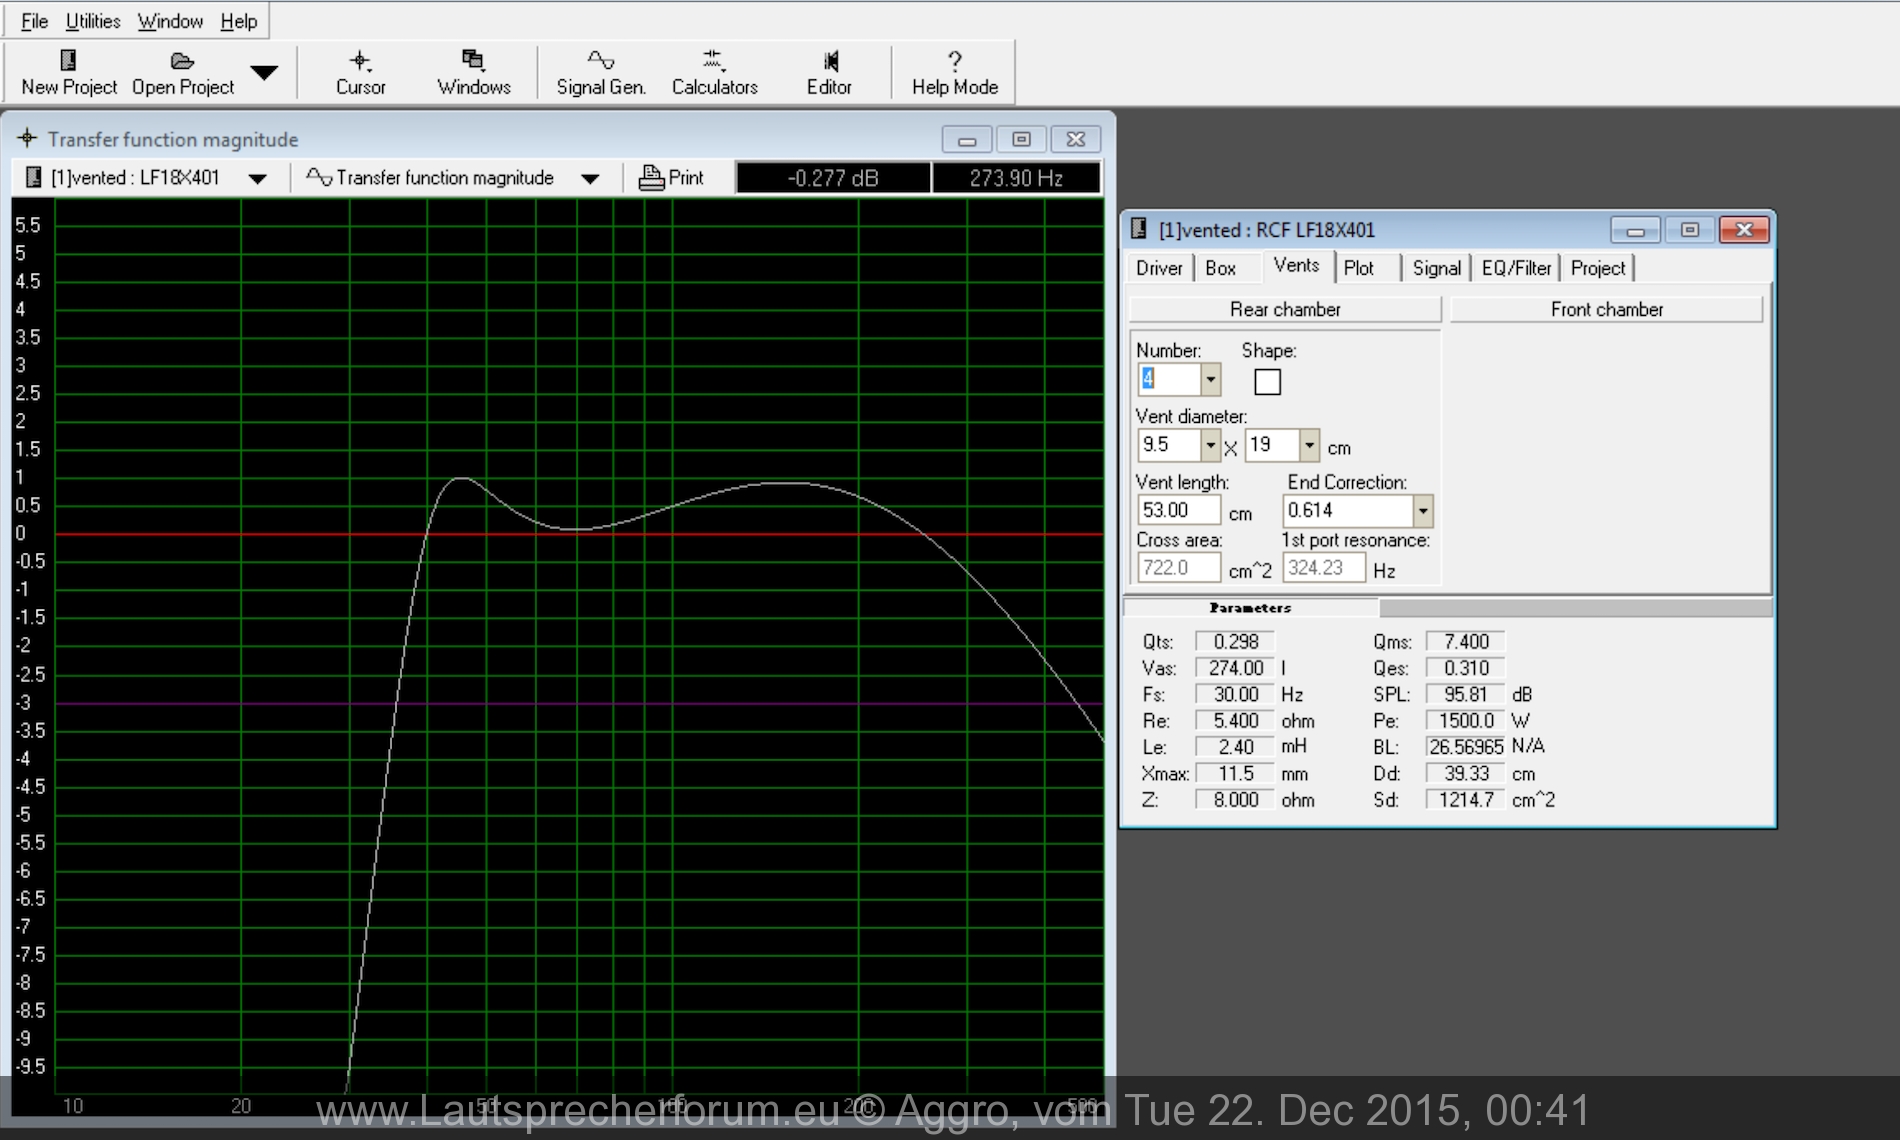Click the Pe value 1500.0
Screen dimensions: 1900x1140
[x=1465, y=721]
